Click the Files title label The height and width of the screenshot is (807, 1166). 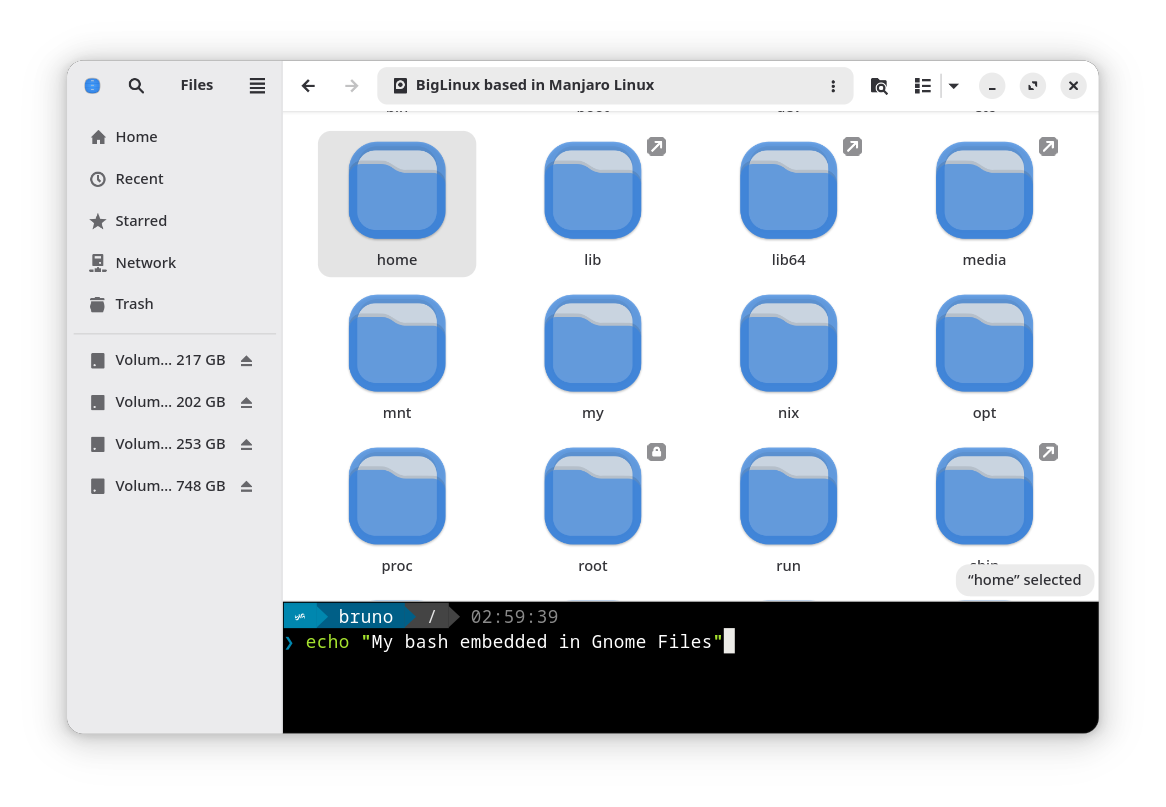[196, 86]
